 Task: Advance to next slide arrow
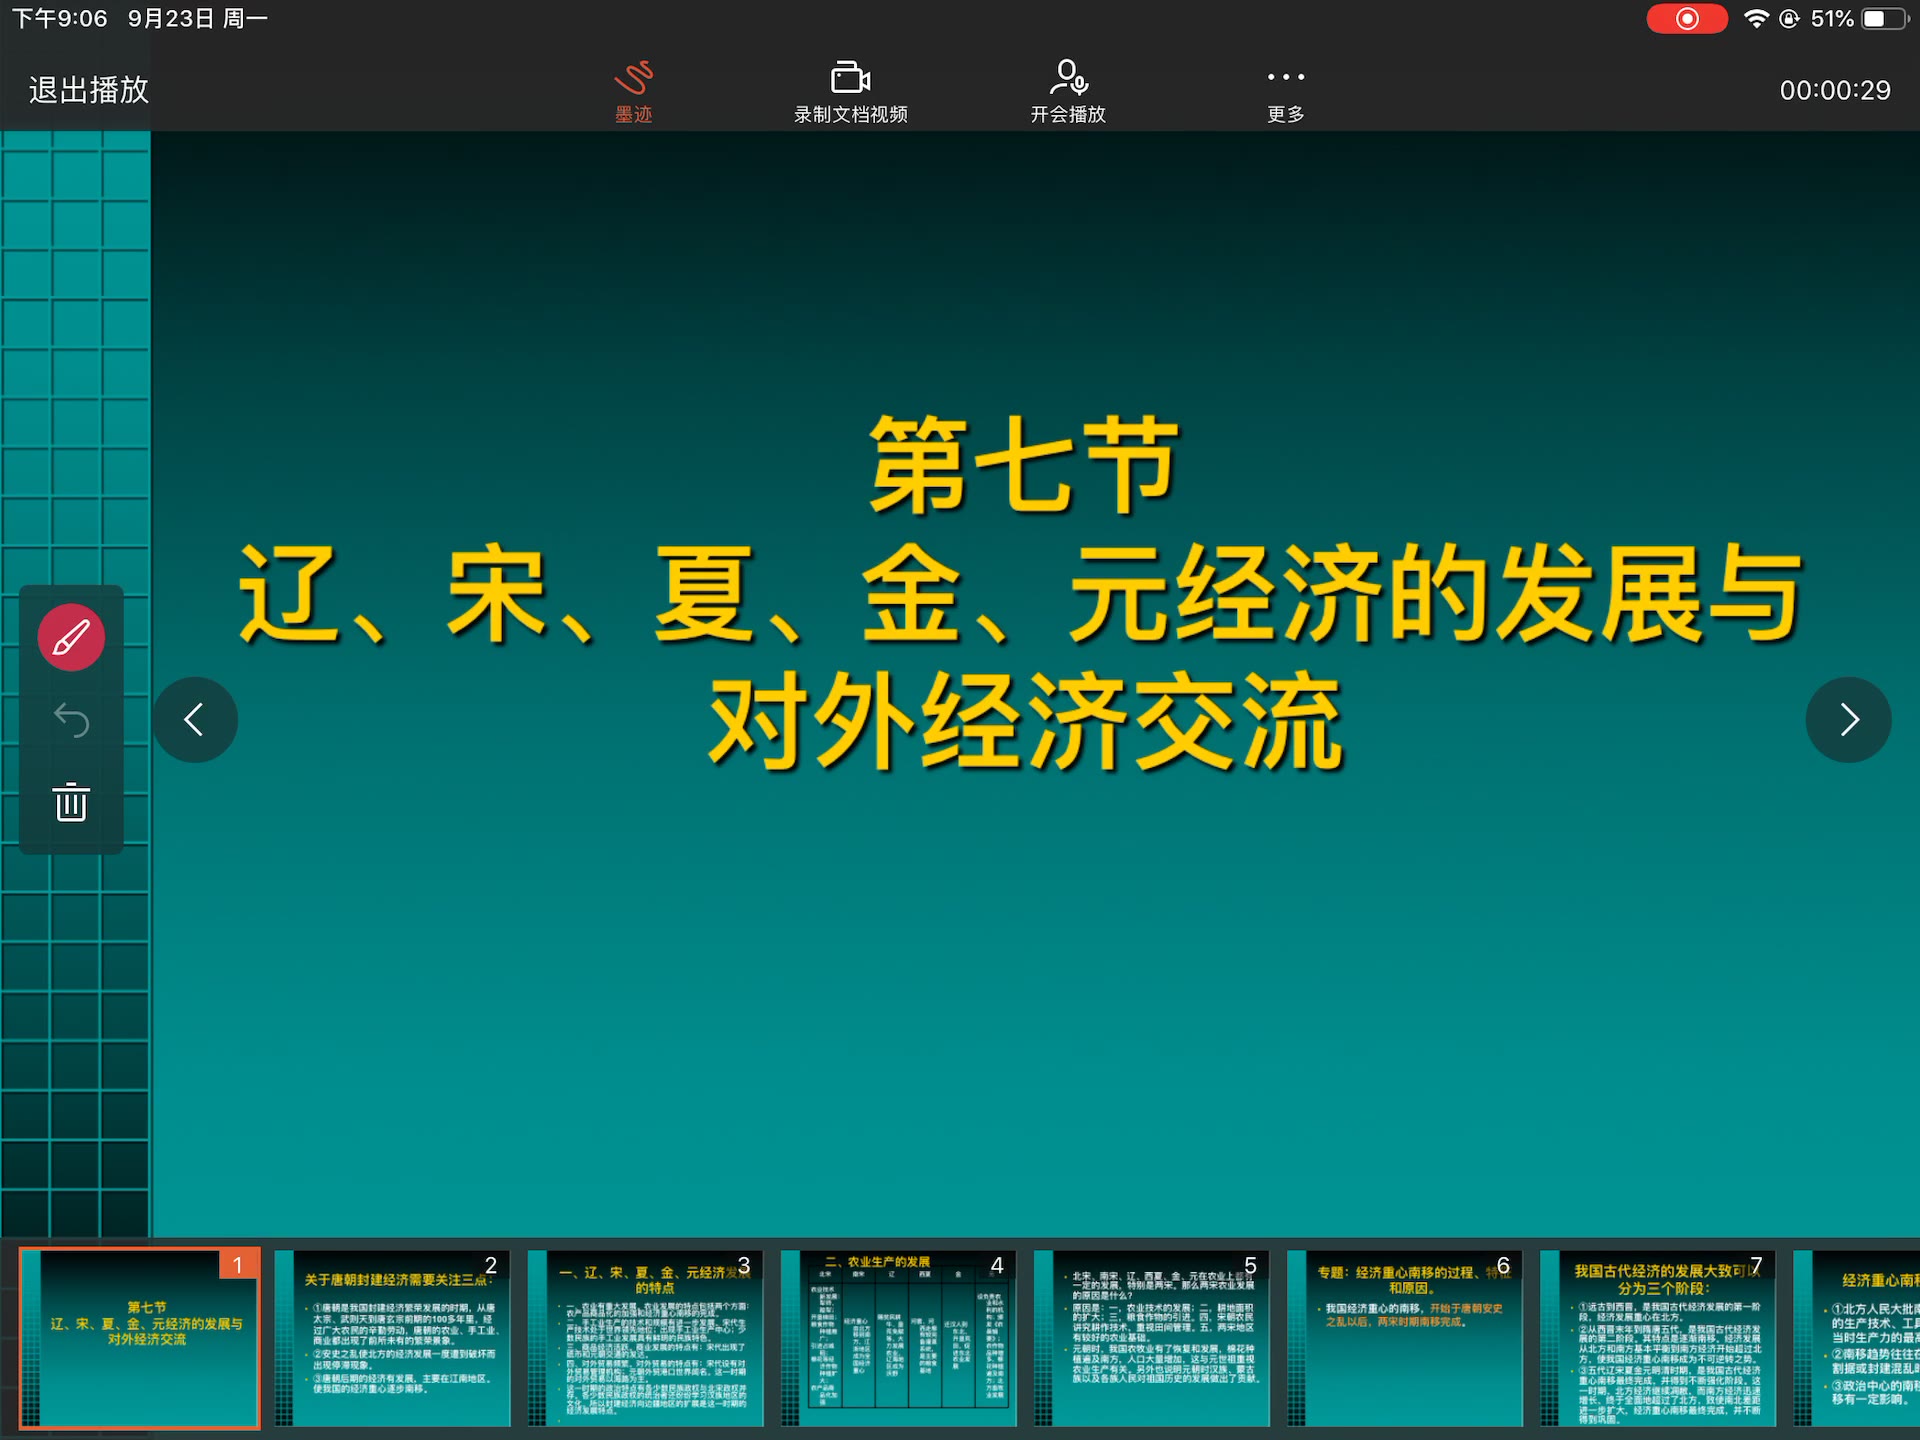pyautogui.click(x=1848, y=720)
